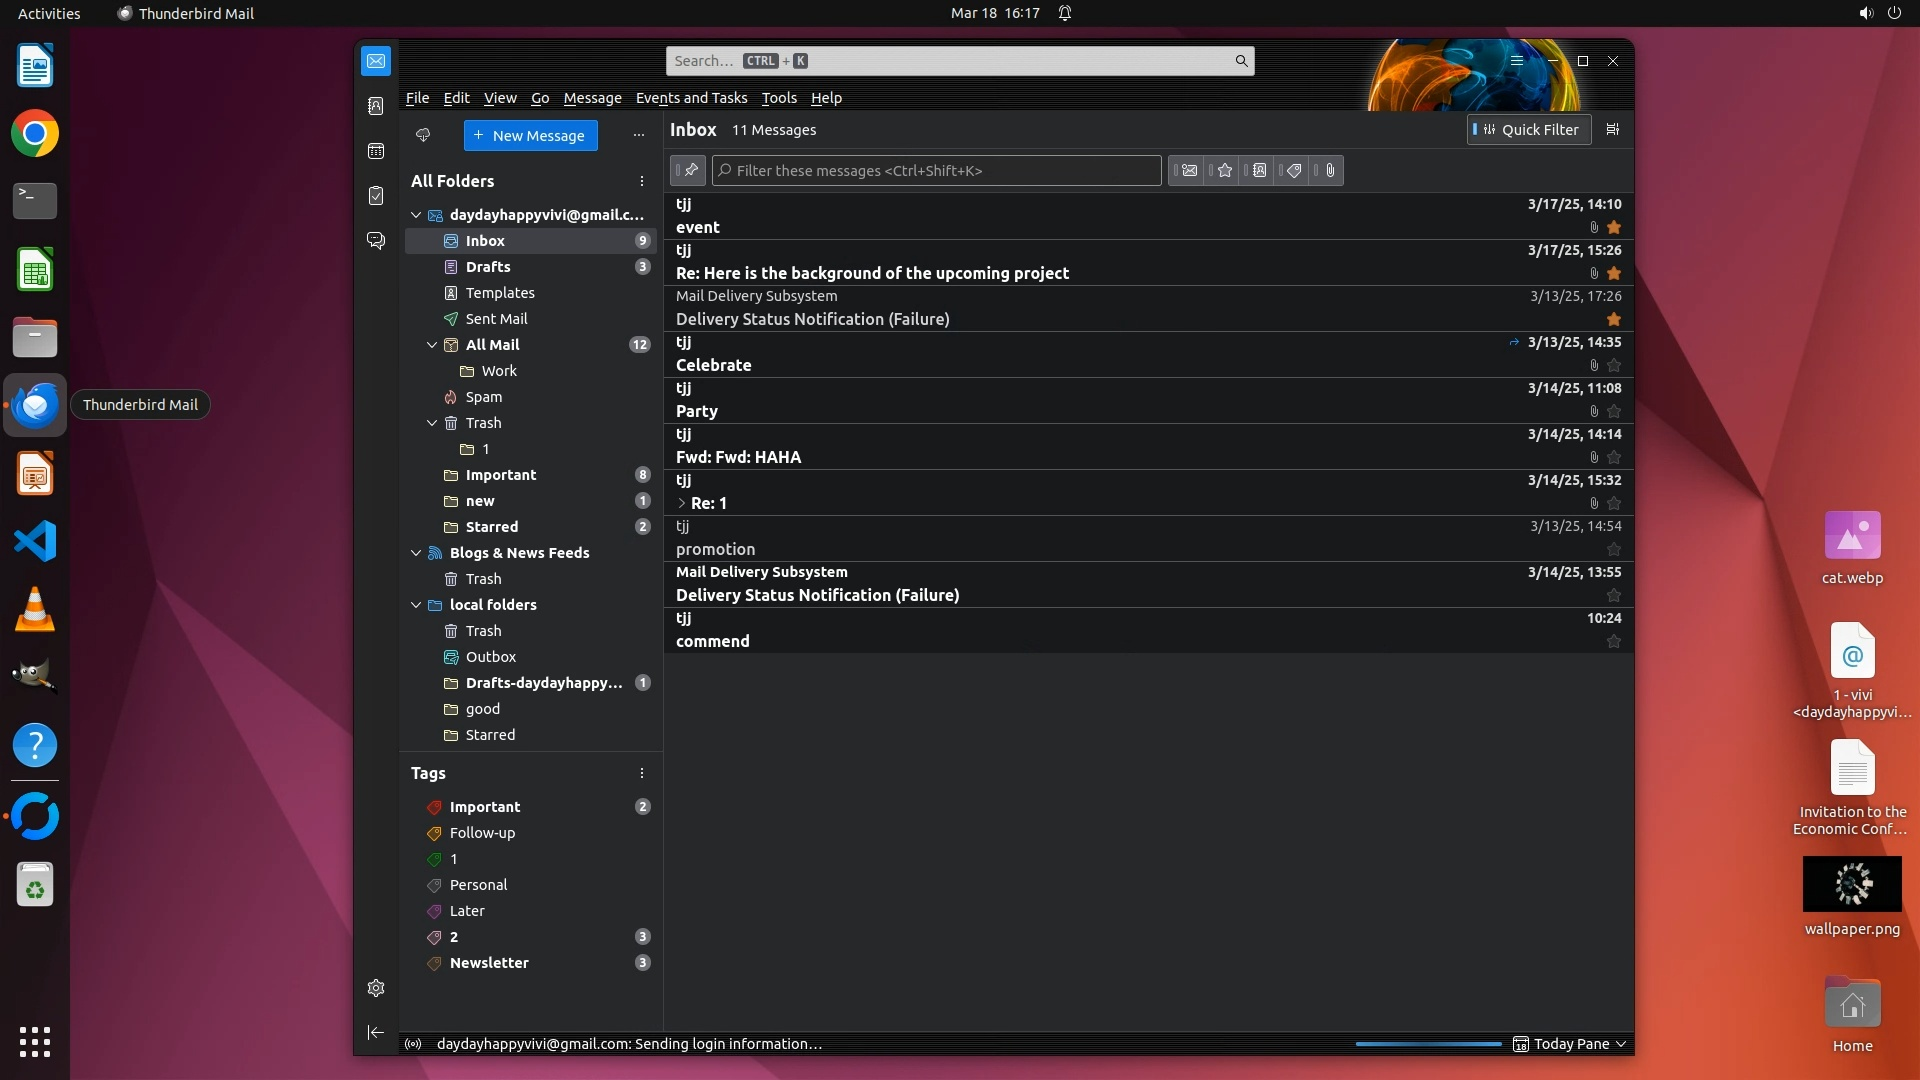
Task: Toggle the attachment quick filter
Action: 1330,170
